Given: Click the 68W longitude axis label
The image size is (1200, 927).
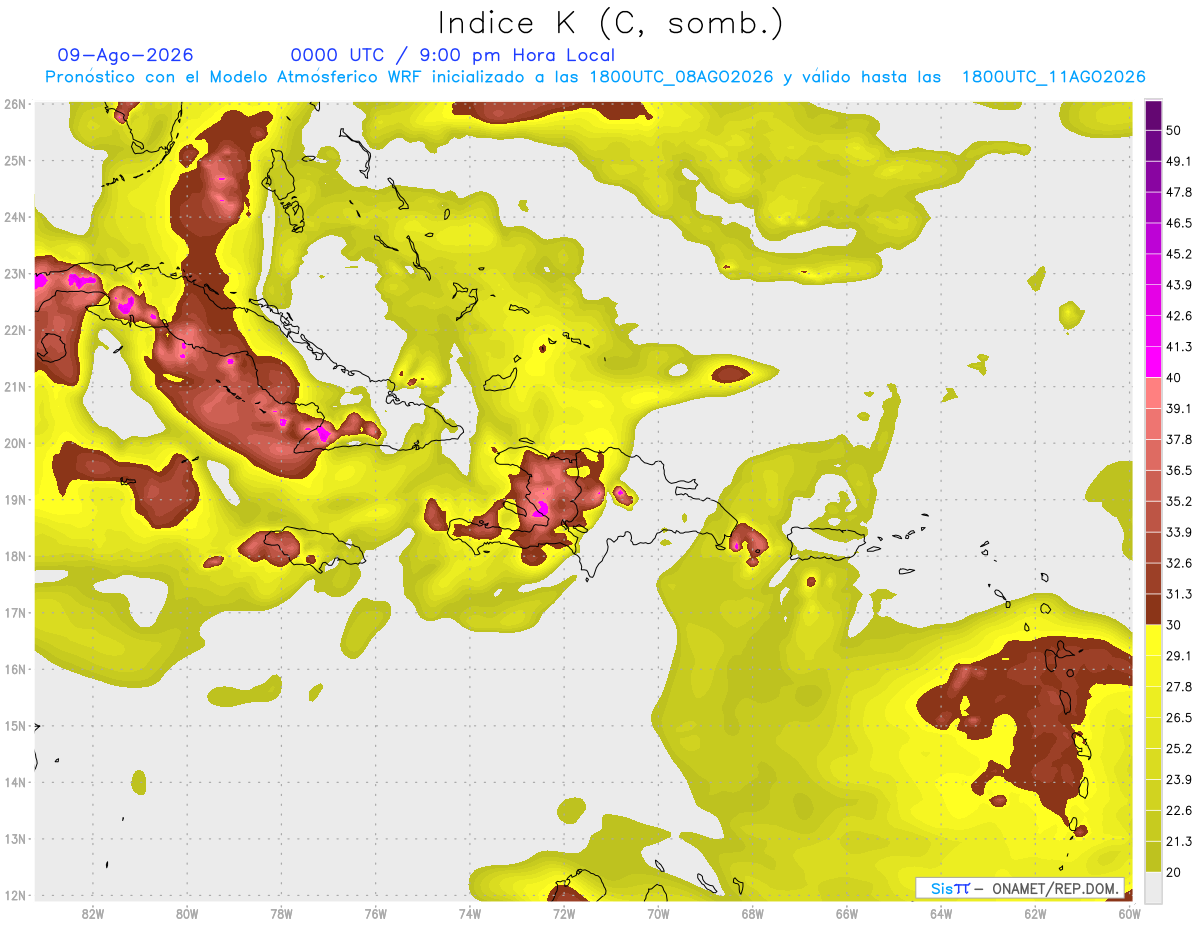Looking at the screenshot, I should (x=752, y=913).
